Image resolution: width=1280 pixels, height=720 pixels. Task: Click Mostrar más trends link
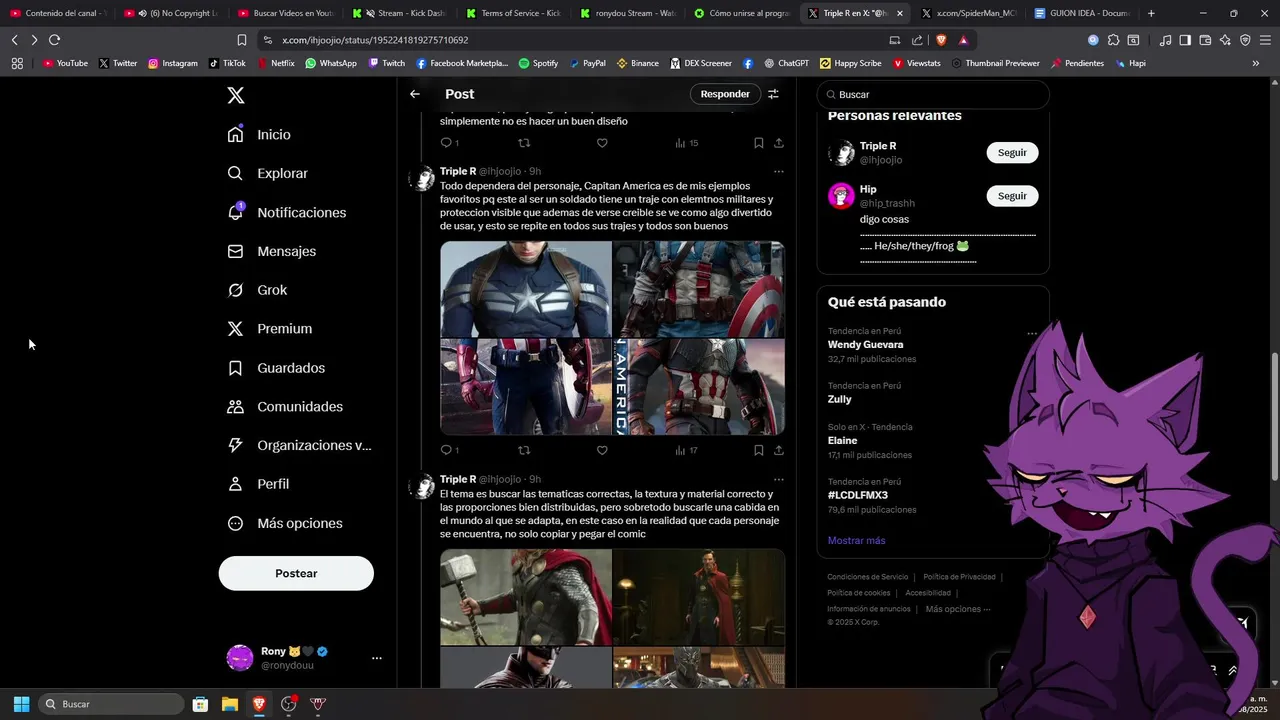[x=856, y=540]
